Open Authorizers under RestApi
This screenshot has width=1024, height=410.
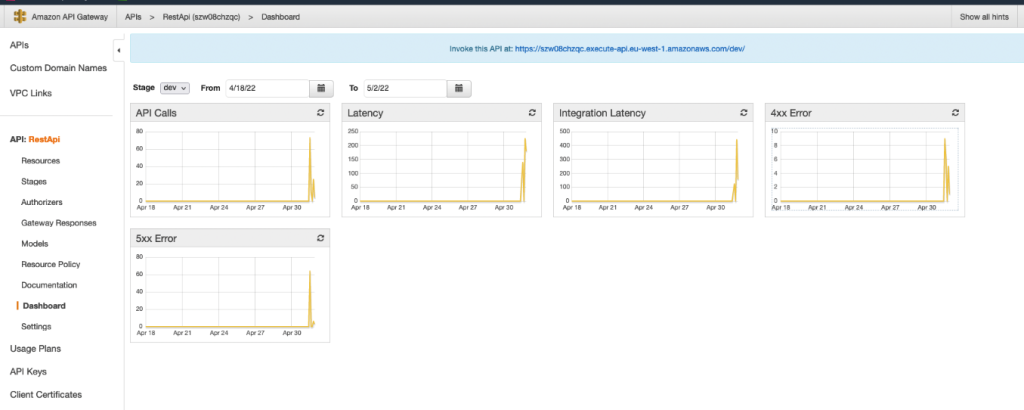[42, 202]
